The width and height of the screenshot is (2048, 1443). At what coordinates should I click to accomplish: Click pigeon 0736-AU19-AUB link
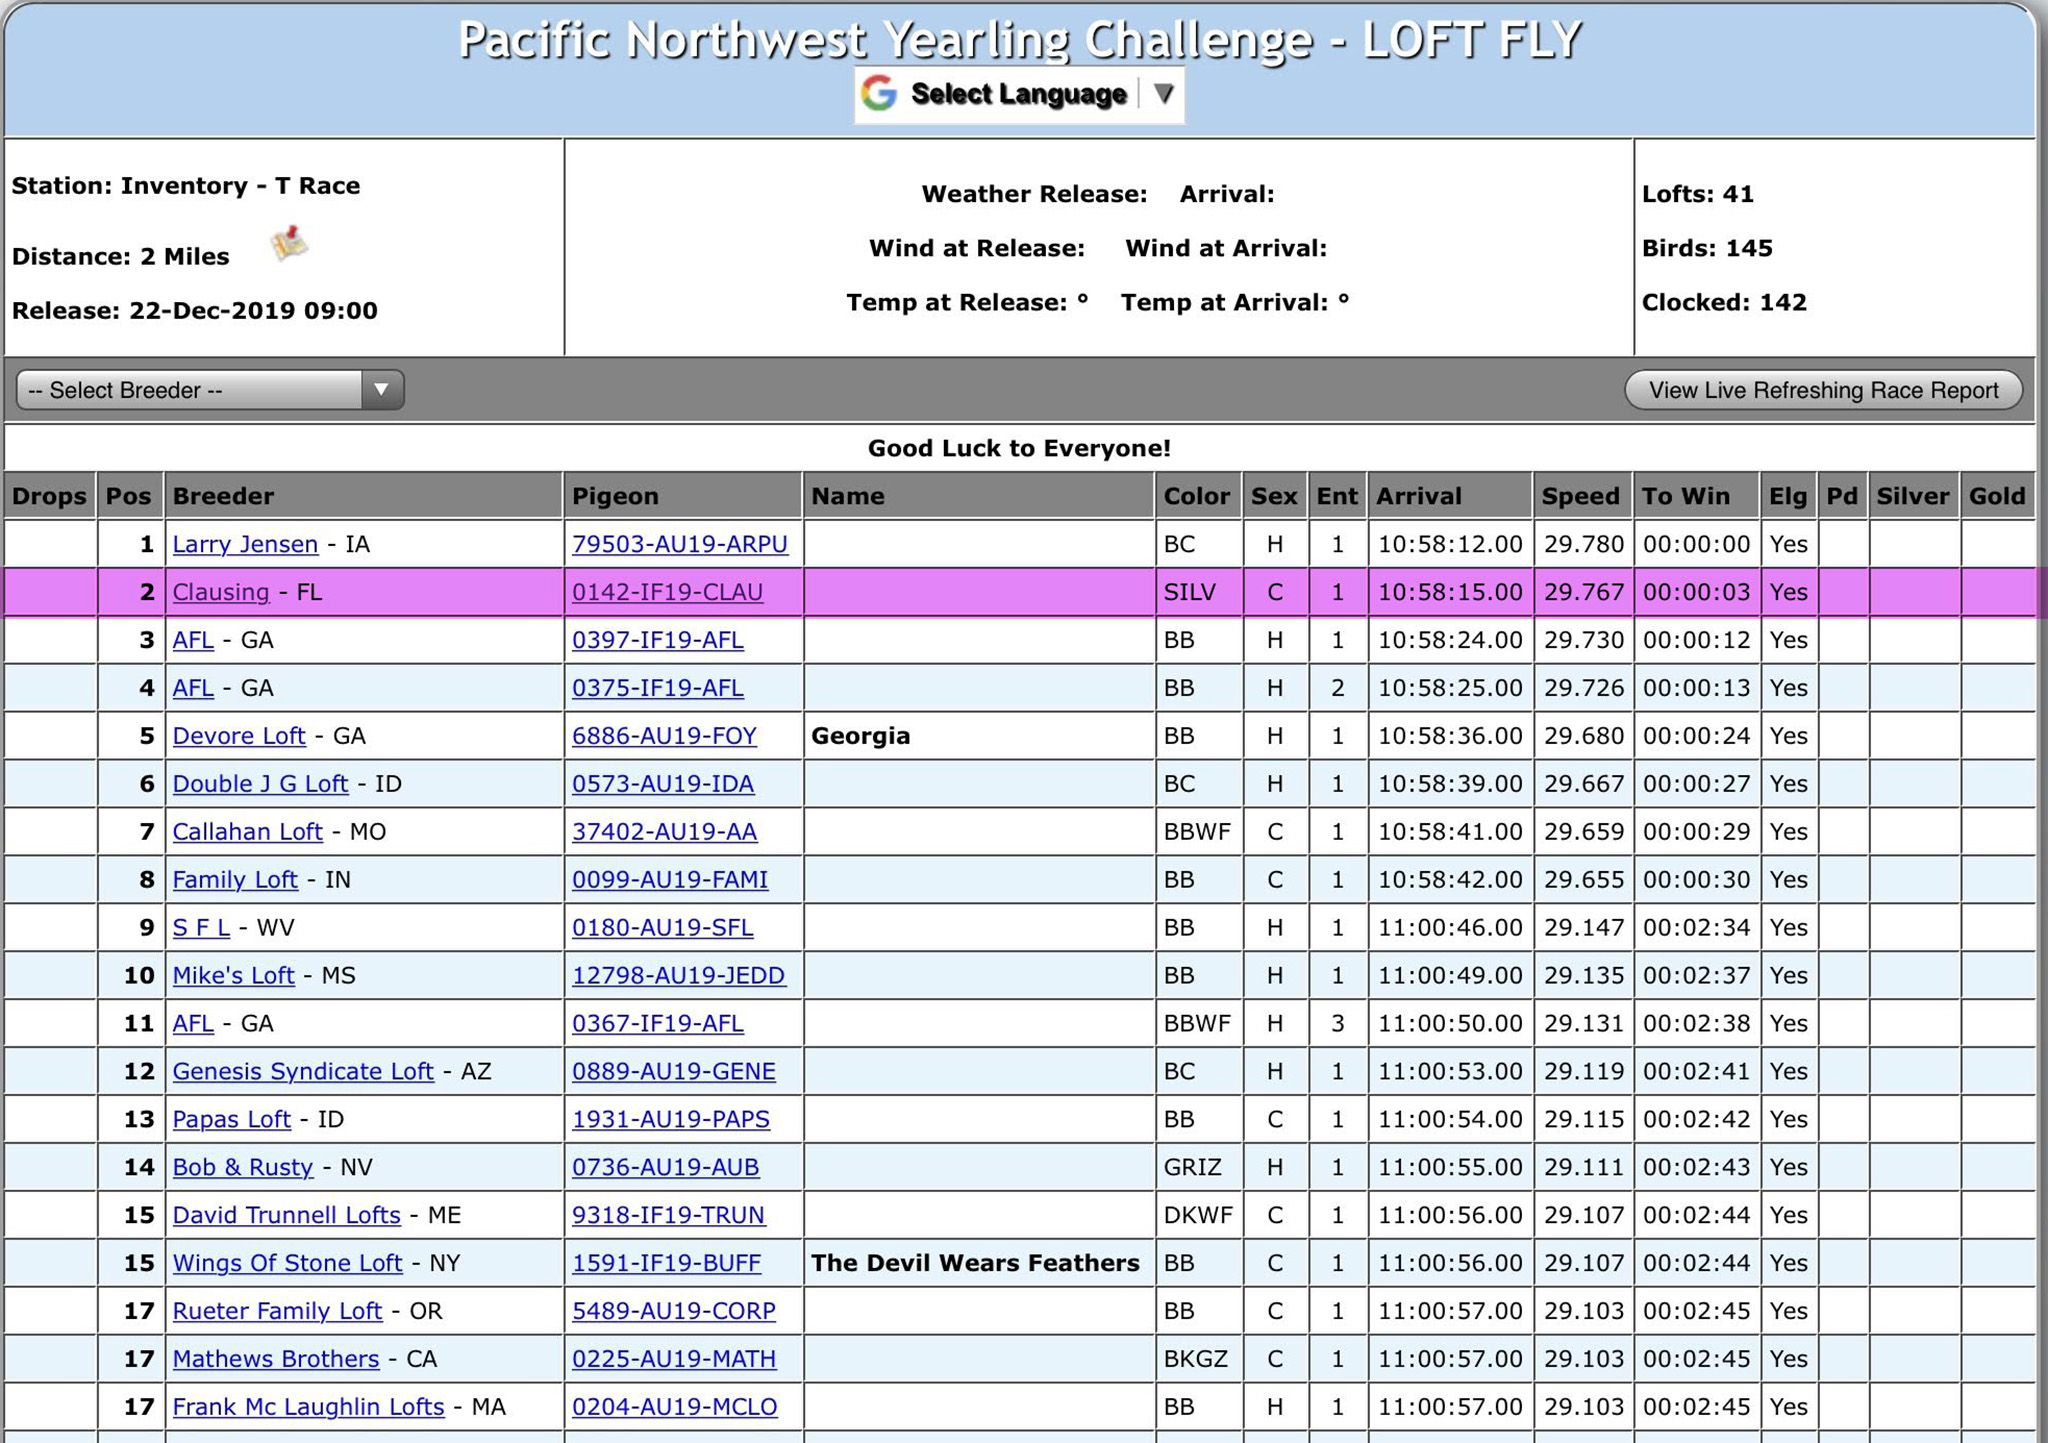665,1167
